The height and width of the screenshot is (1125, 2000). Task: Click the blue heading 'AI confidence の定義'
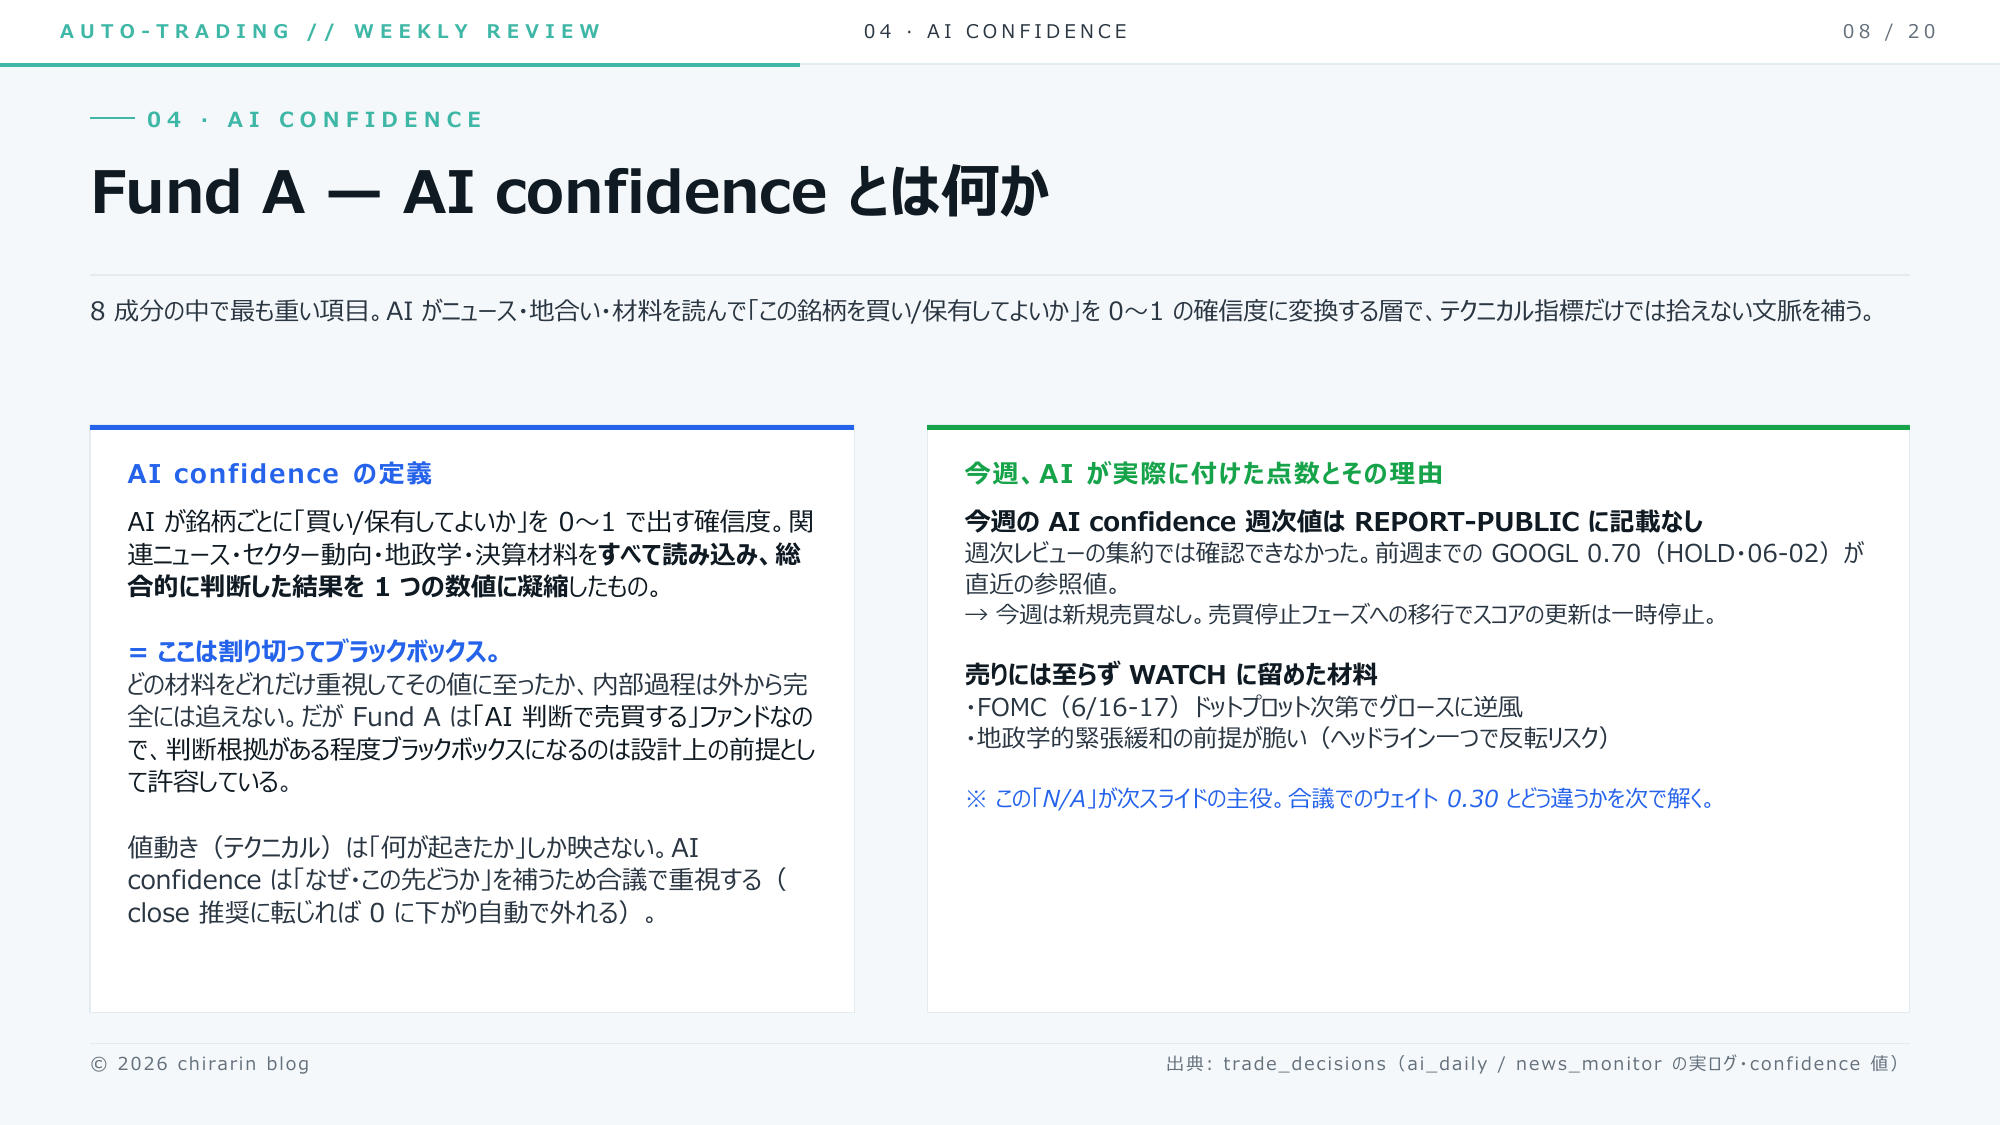pos(280,474)
